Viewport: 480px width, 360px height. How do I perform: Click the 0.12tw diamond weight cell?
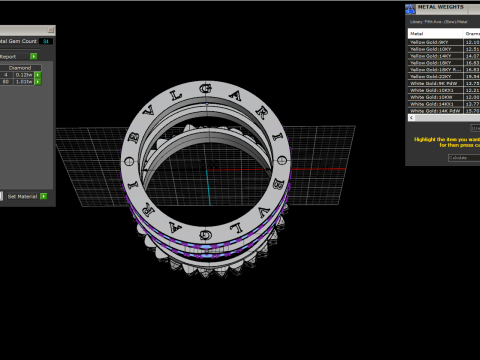[x=24, y=75]
